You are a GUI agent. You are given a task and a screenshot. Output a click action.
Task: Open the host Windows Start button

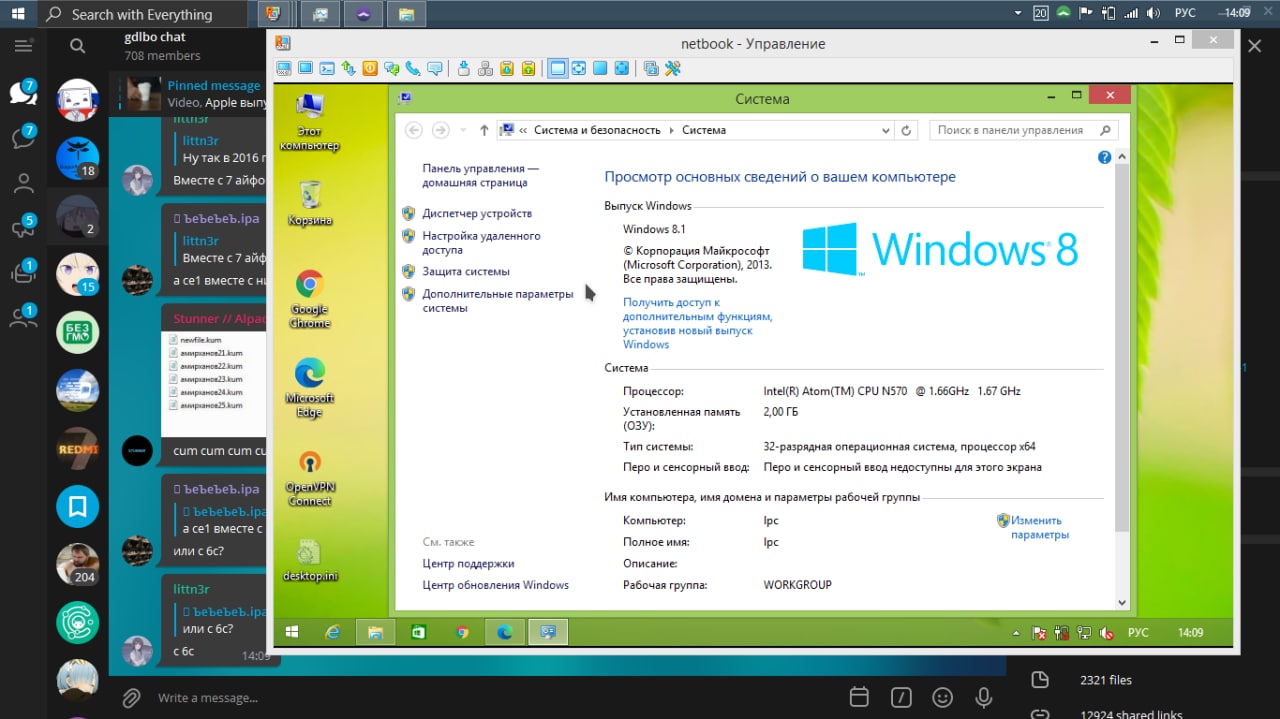click(17, 14)
